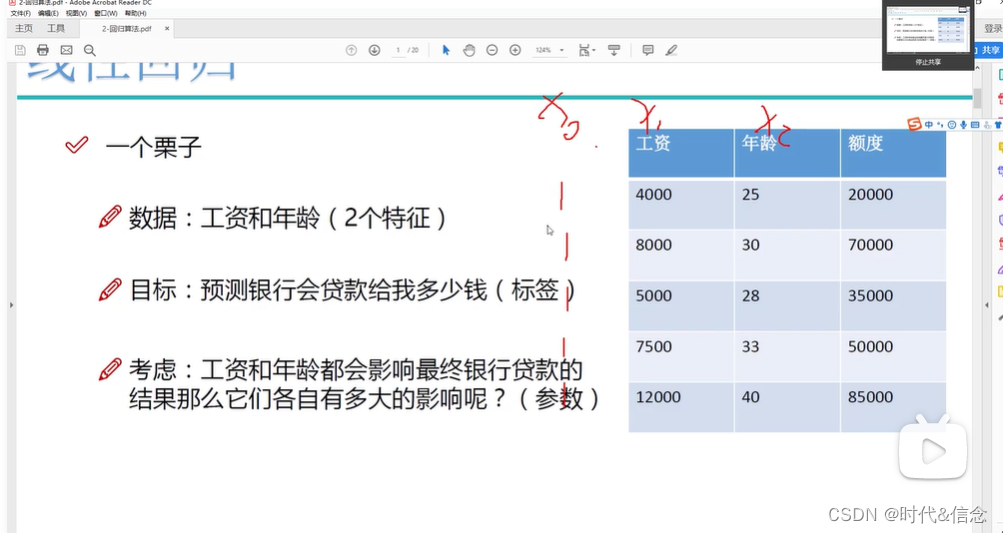
Task: Activate the highlighter pen tool
Action: coord(671,50)
